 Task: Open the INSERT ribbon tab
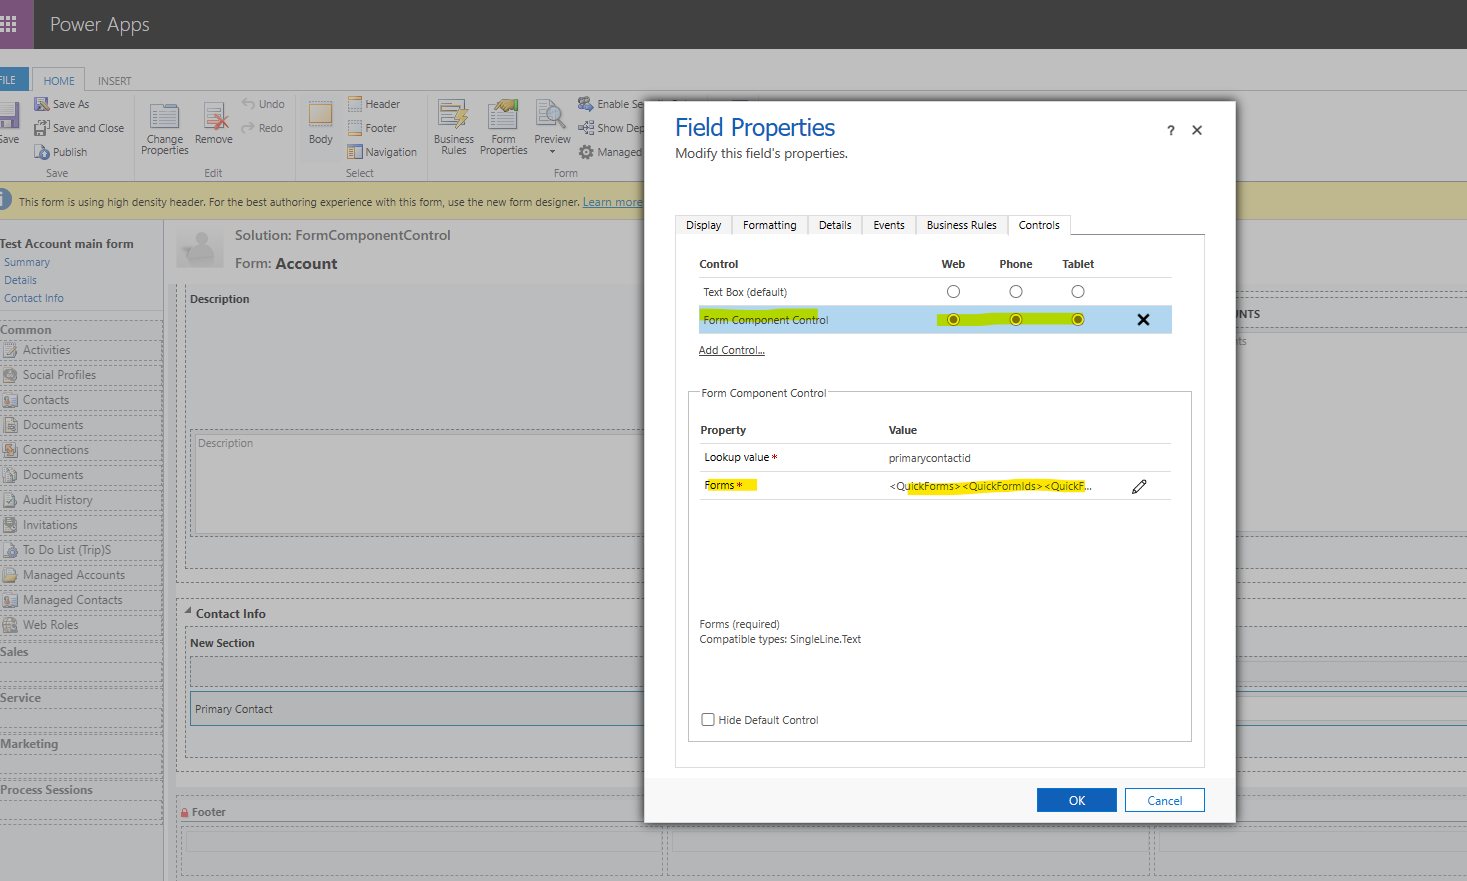click(x=114, y=81)
